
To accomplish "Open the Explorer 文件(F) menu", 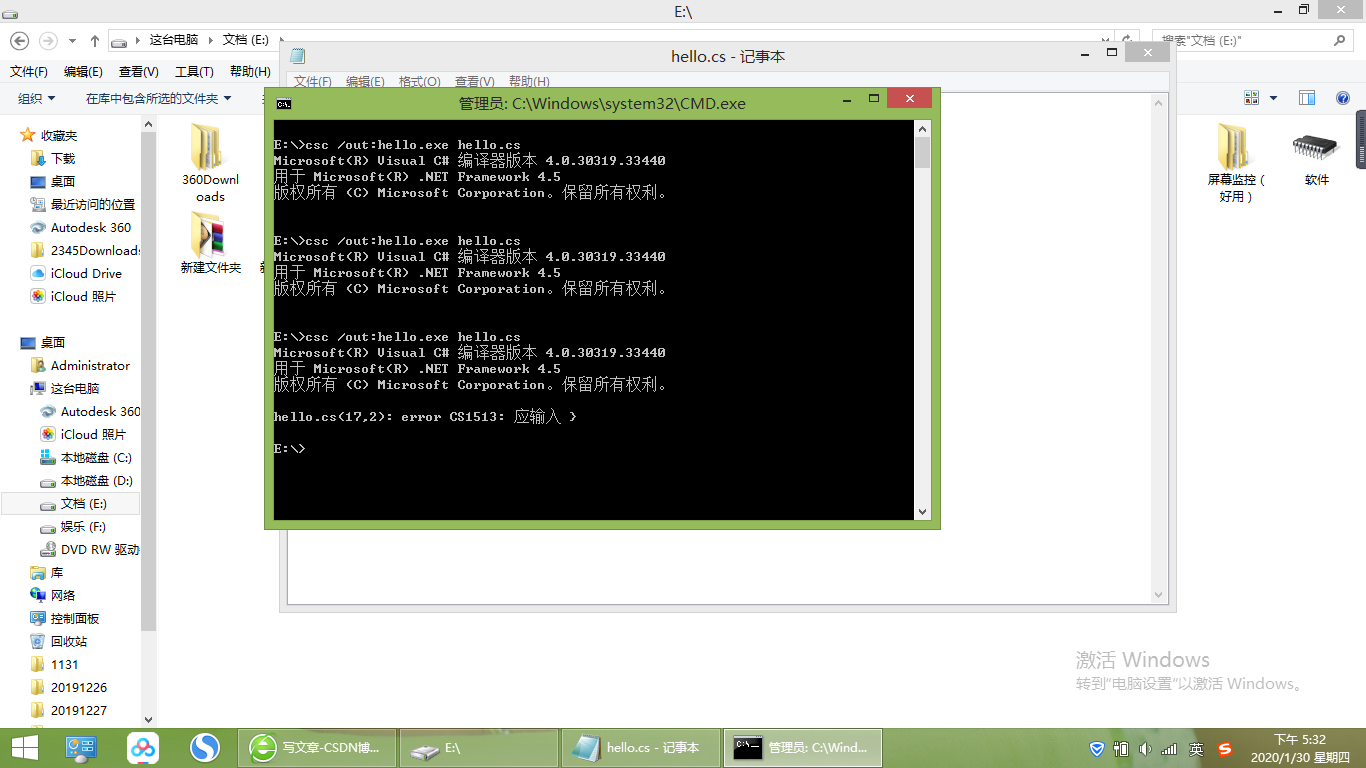I will [x=29, y=72].
